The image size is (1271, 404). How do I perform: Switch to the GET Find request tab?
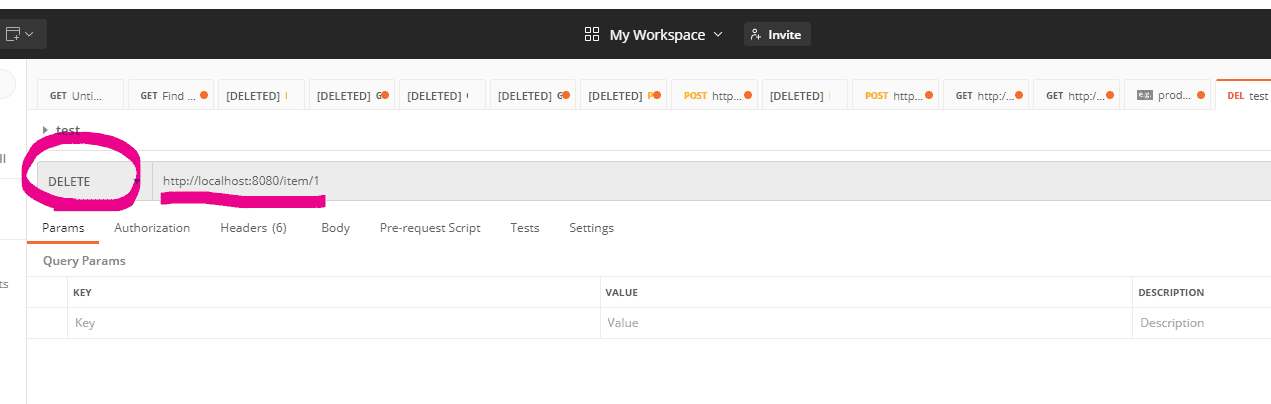pyautogui.click(x=170, y=96)
